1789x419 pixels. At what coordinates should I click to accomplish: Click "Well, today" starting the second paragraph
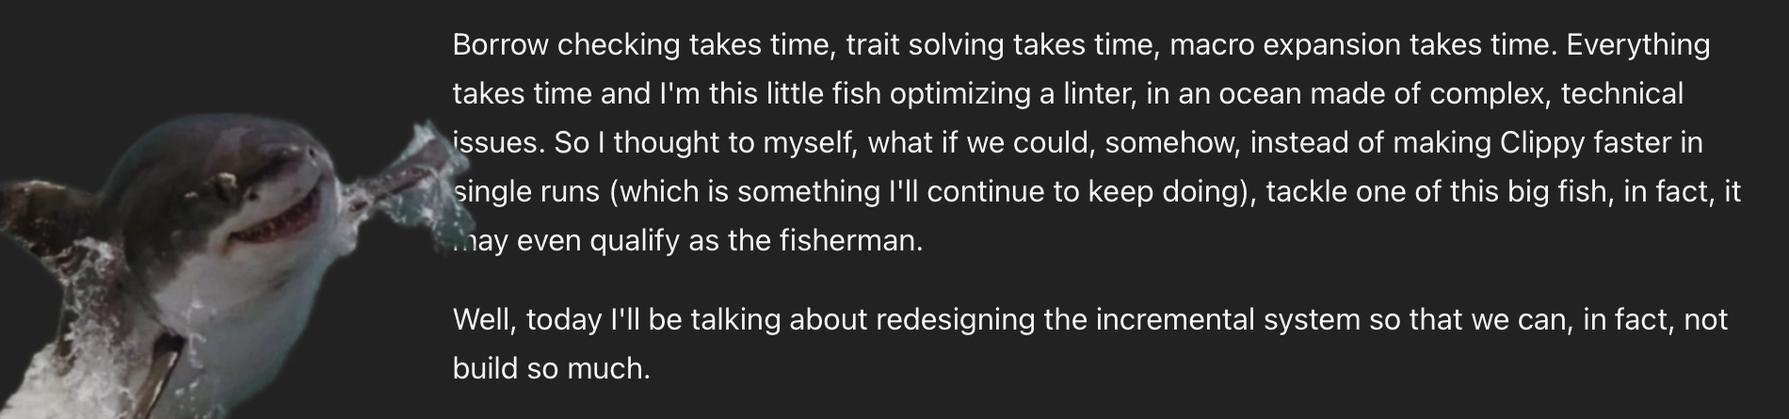(x=527, y=320)
